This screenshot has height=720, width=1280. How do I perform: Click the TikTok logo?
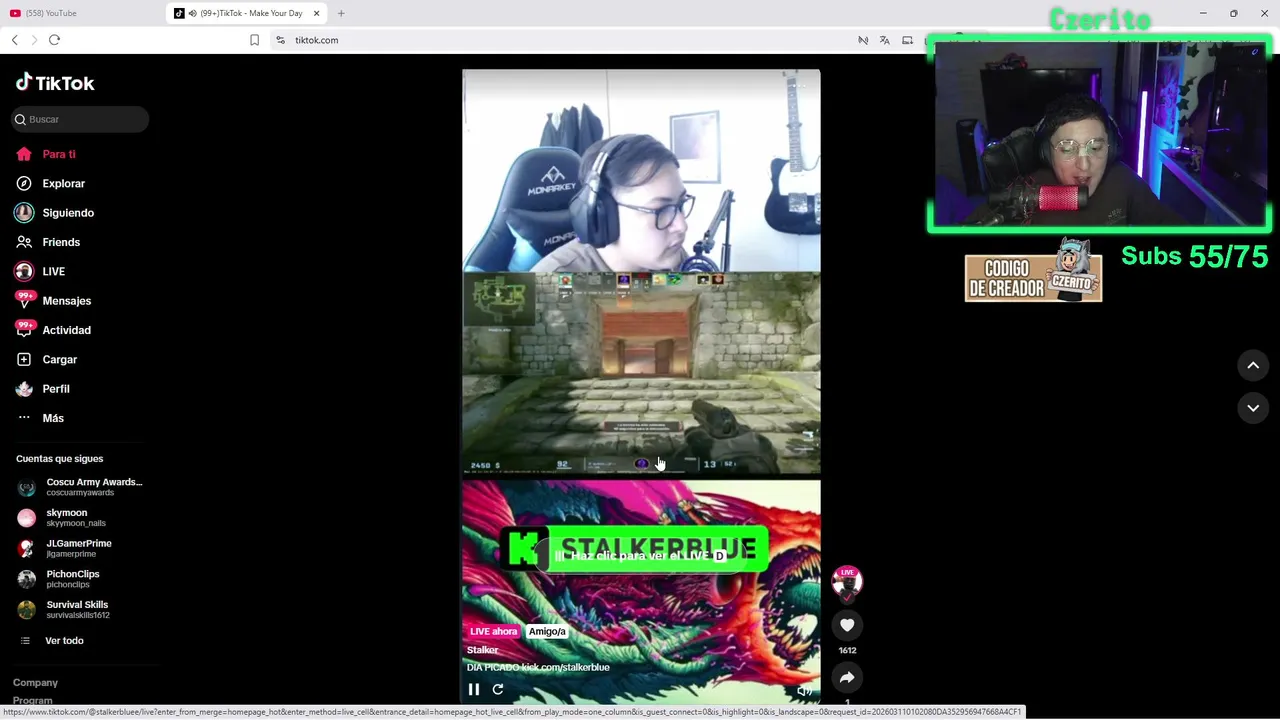pyautogui.click(x=55, y=83)
